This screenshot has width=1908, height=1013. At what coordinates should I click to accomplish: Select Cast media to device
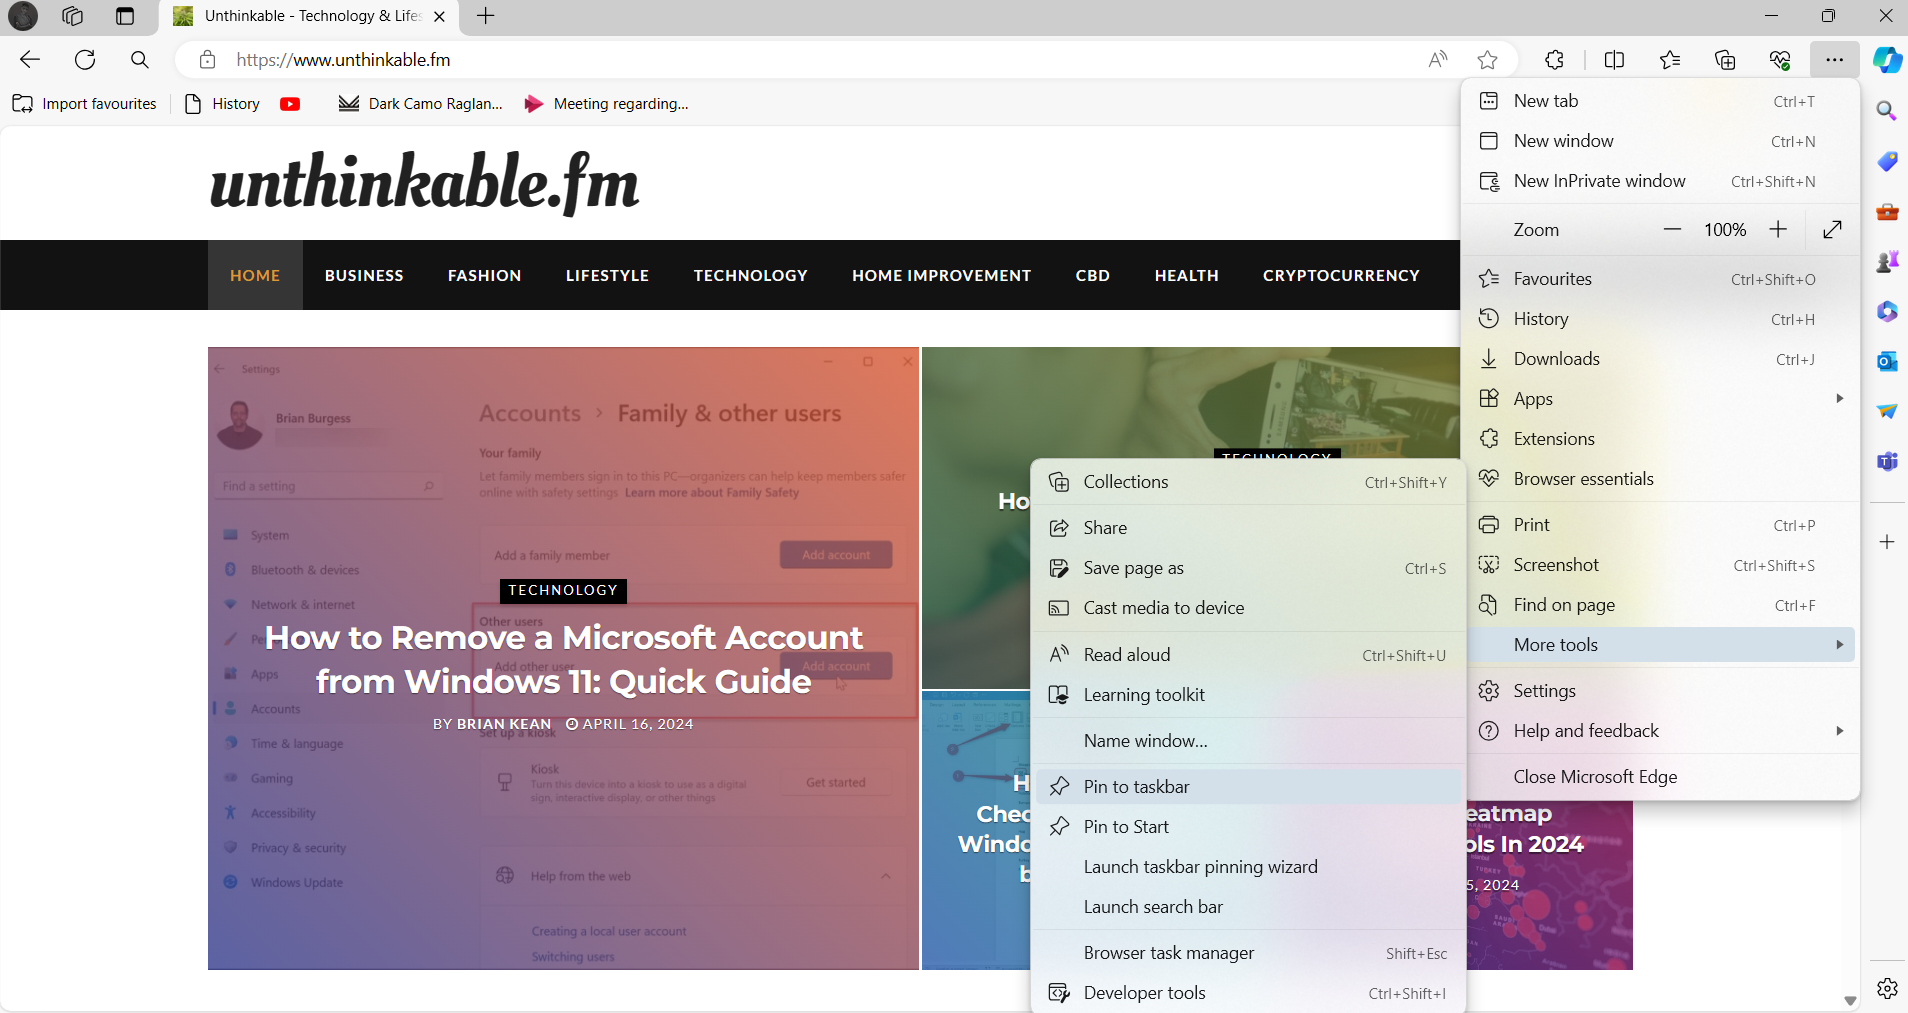(1248, 608)
